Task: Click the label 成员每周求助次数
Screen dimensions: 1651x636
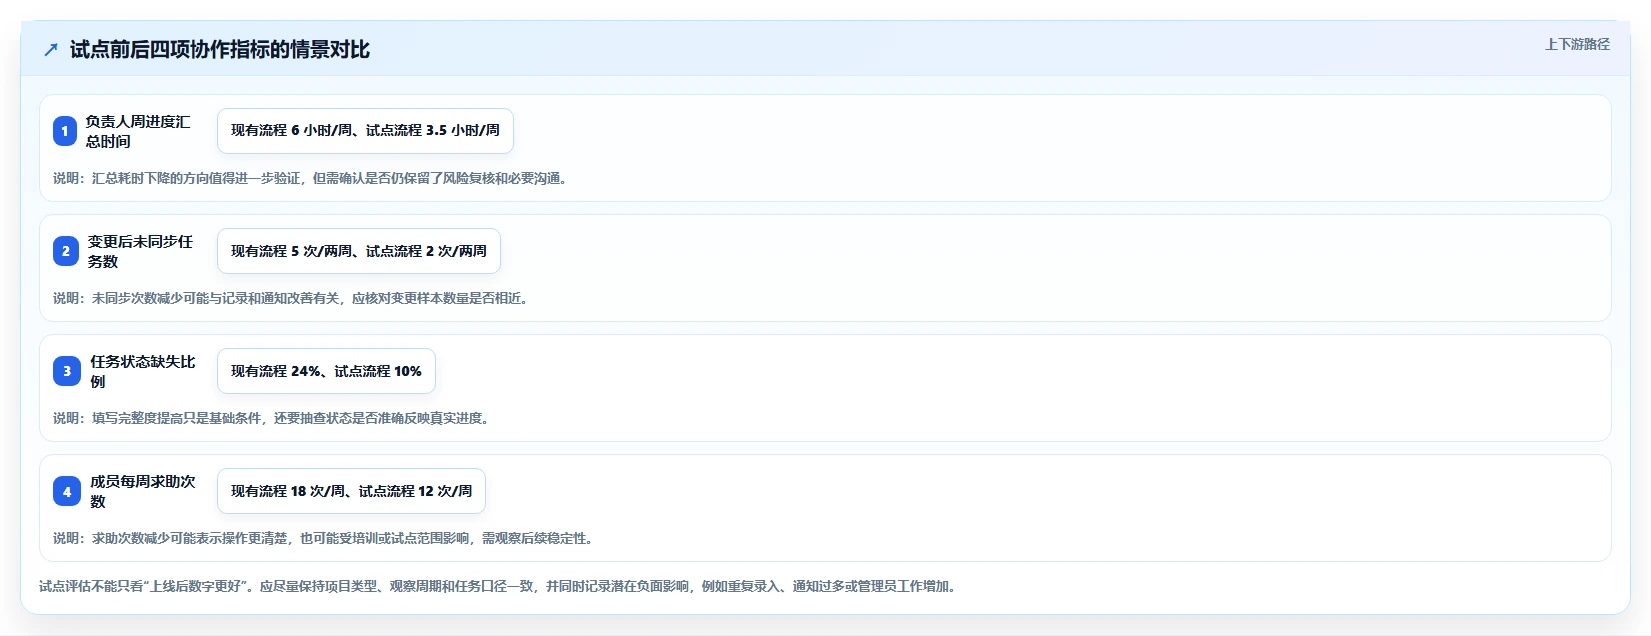Action: click(x=143, y=491)
